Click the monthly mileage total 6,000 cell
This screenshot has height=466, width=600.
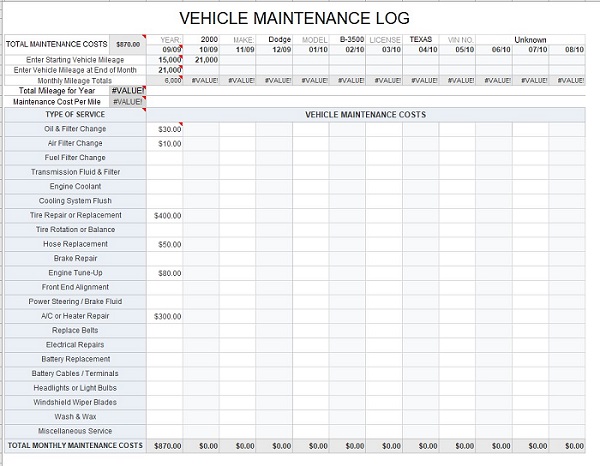pyautogui.click(x=165, y=80)
